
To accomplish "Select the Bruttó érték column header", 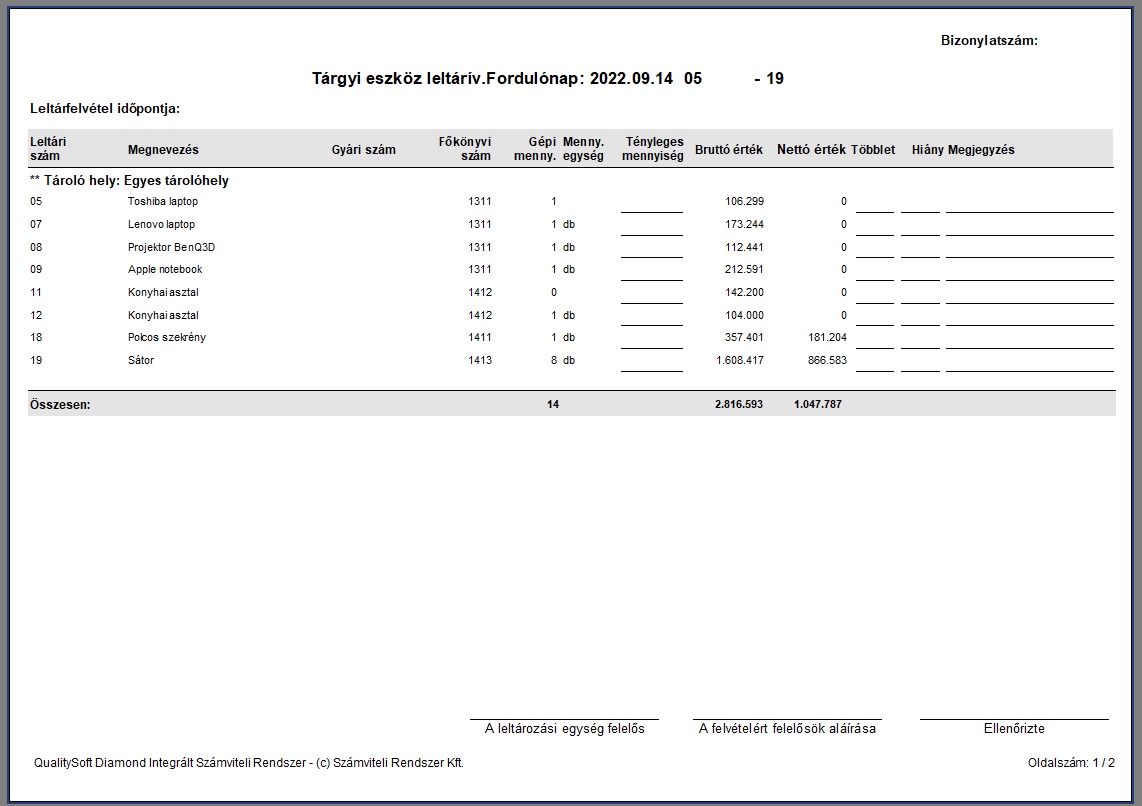I will 728,150.
